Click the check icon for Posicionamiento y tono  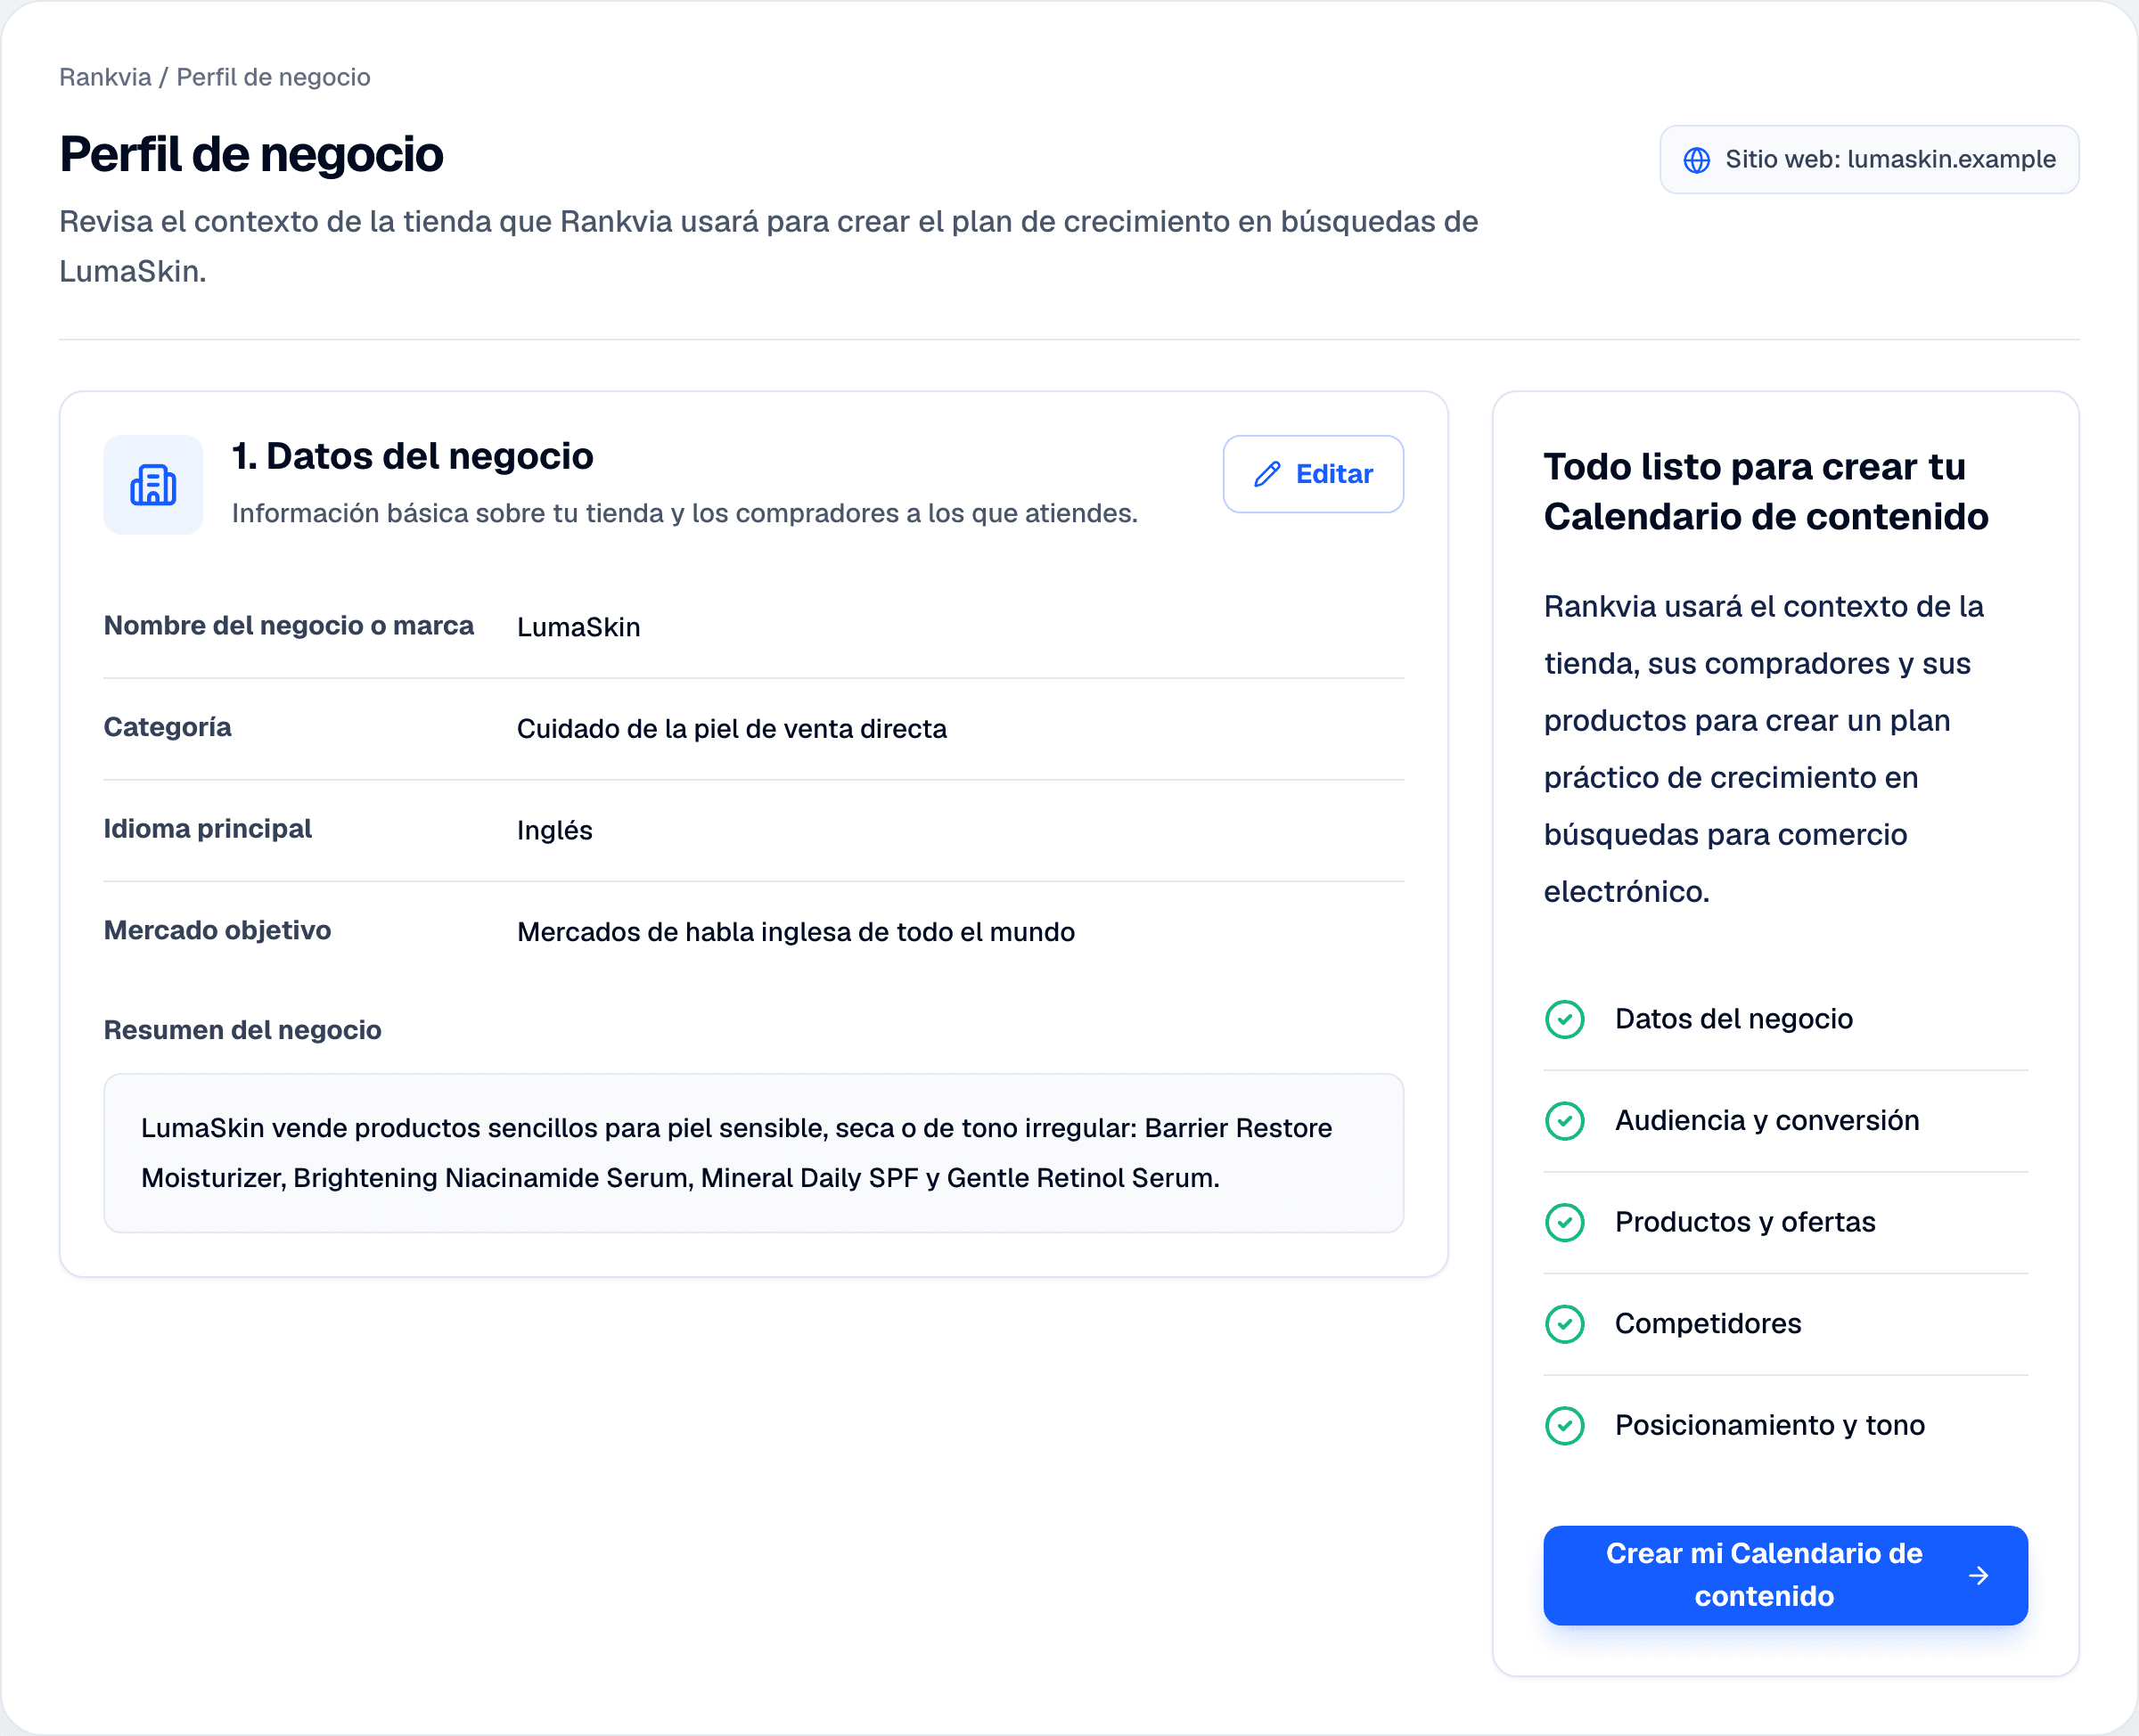[1565, 1425]
